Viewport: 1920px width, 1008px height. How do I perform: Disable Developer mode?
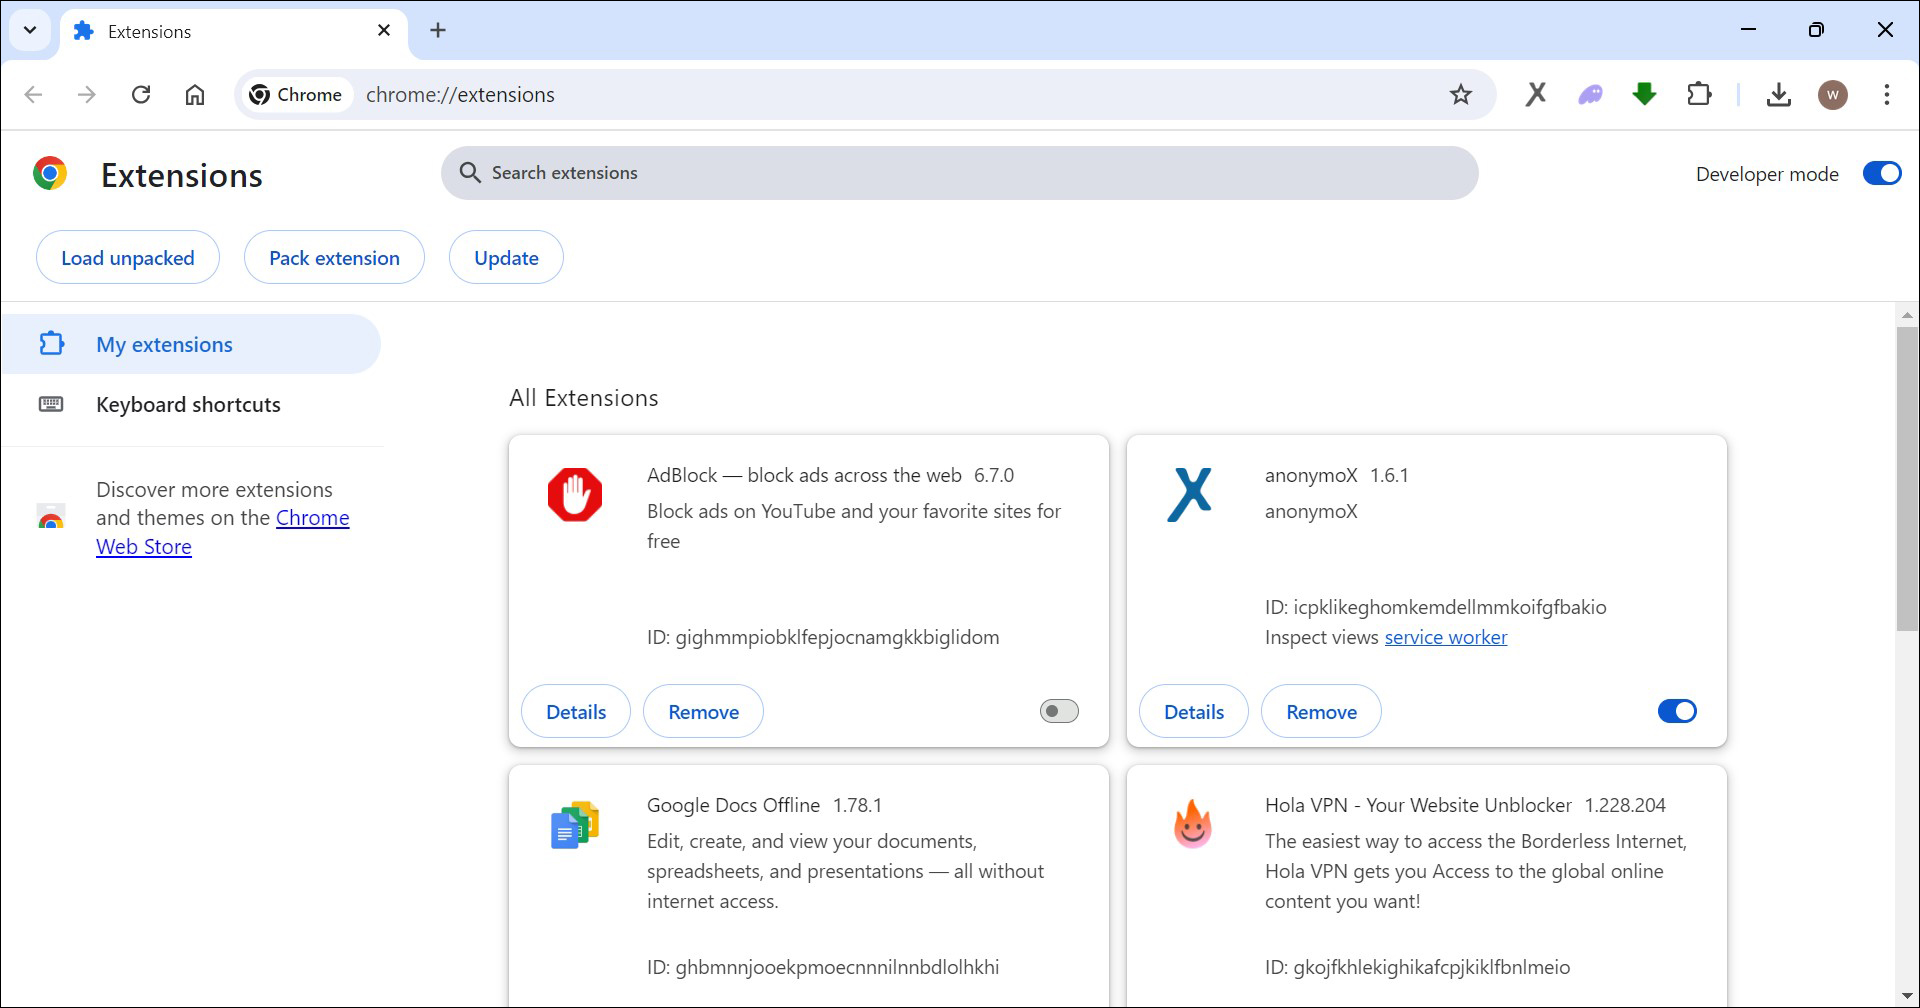click(1881, 172)
